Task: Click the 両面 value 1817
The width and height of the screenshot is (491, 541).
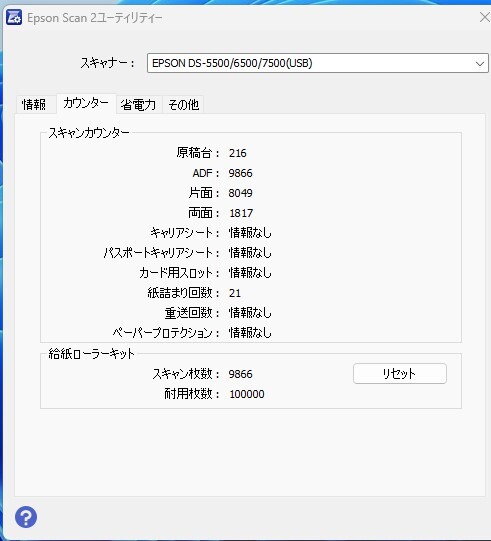Action: [x=241, y=213]
